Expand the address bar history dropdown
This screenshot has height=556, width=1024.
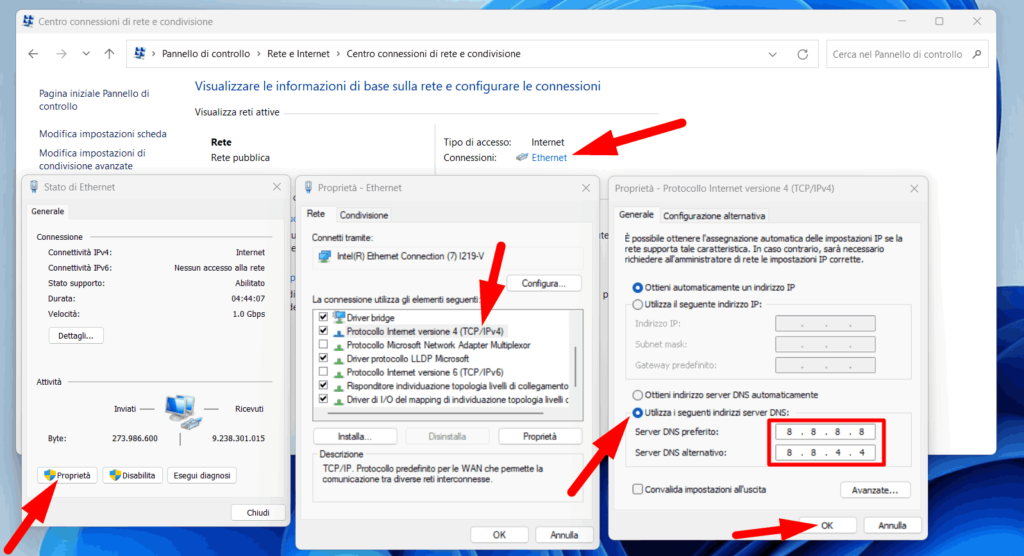tap(773, 54)
